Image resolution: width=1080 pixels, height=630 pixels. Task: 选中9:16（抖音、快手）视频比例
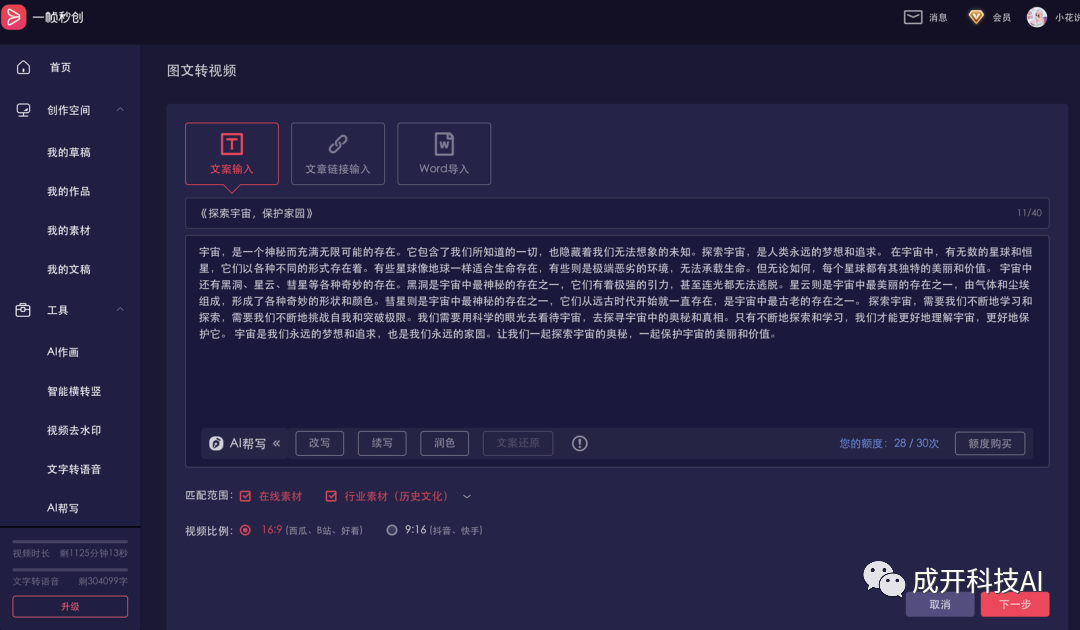[391, 530]
